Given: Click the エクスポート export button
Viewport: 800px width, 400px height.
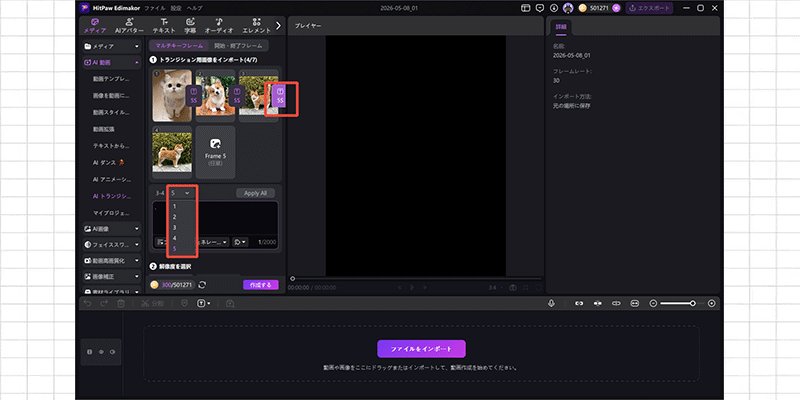Looking at the screenshot, I should tap(649, 8).
